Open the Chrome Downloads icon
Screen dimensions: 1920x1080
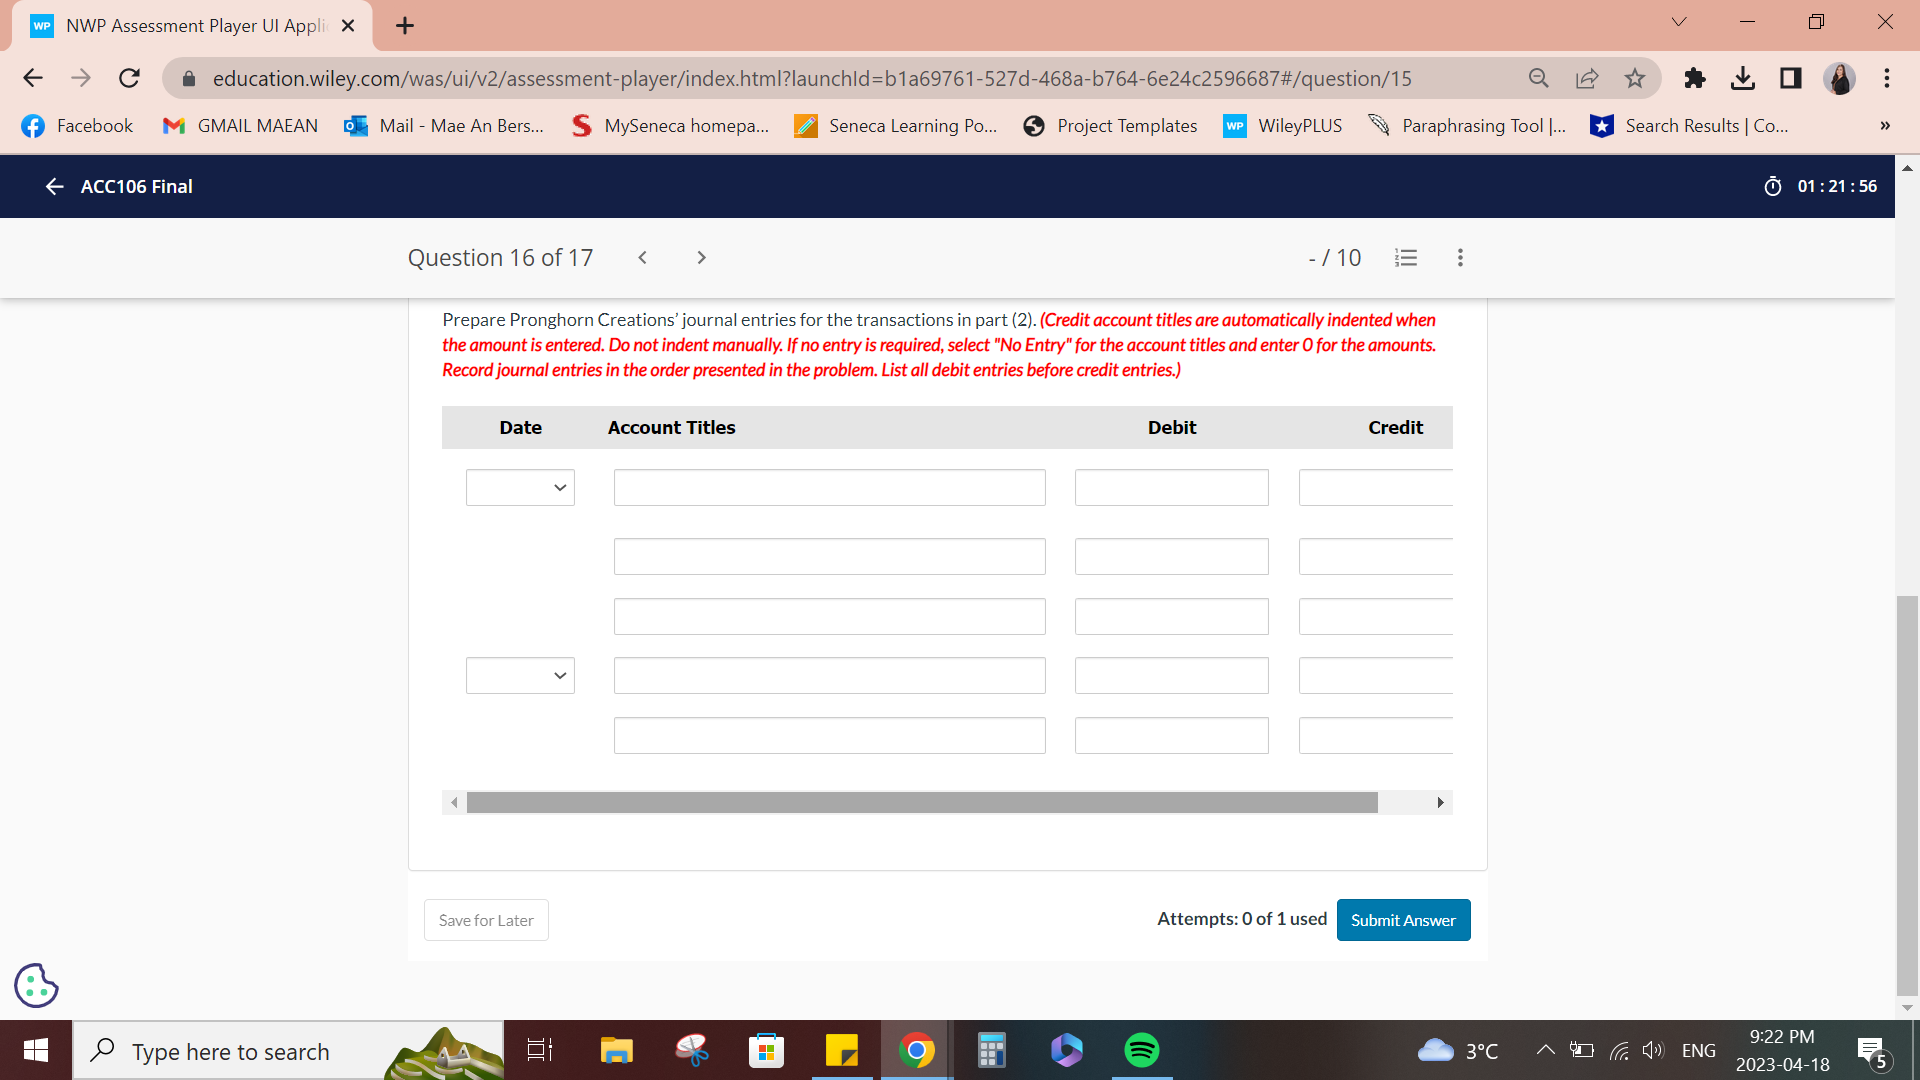click(x=1743, y=78)
